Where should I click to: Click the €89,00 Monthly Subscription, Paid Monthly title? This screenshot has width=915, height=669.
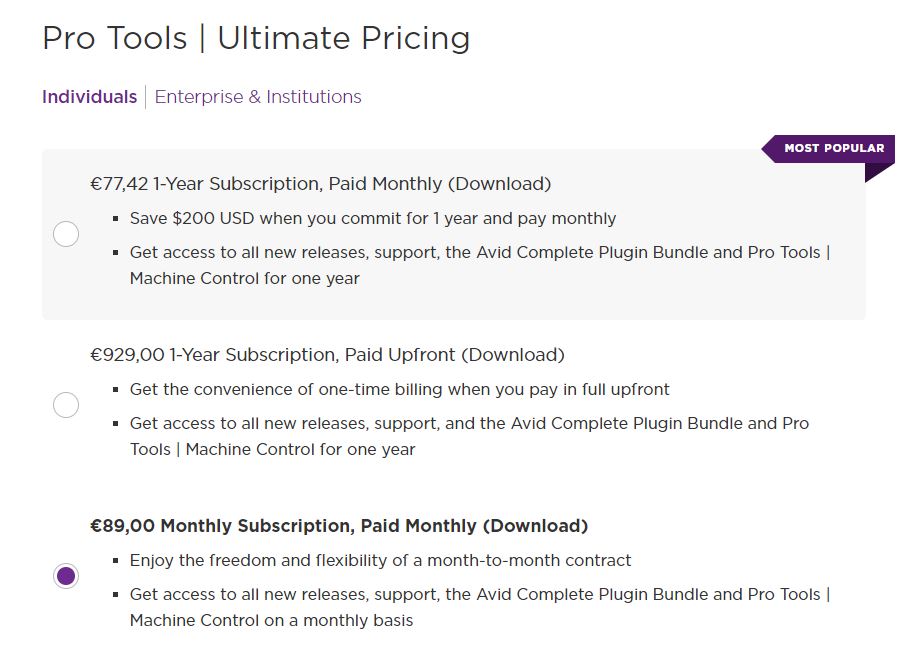click(x=339, y=526)
